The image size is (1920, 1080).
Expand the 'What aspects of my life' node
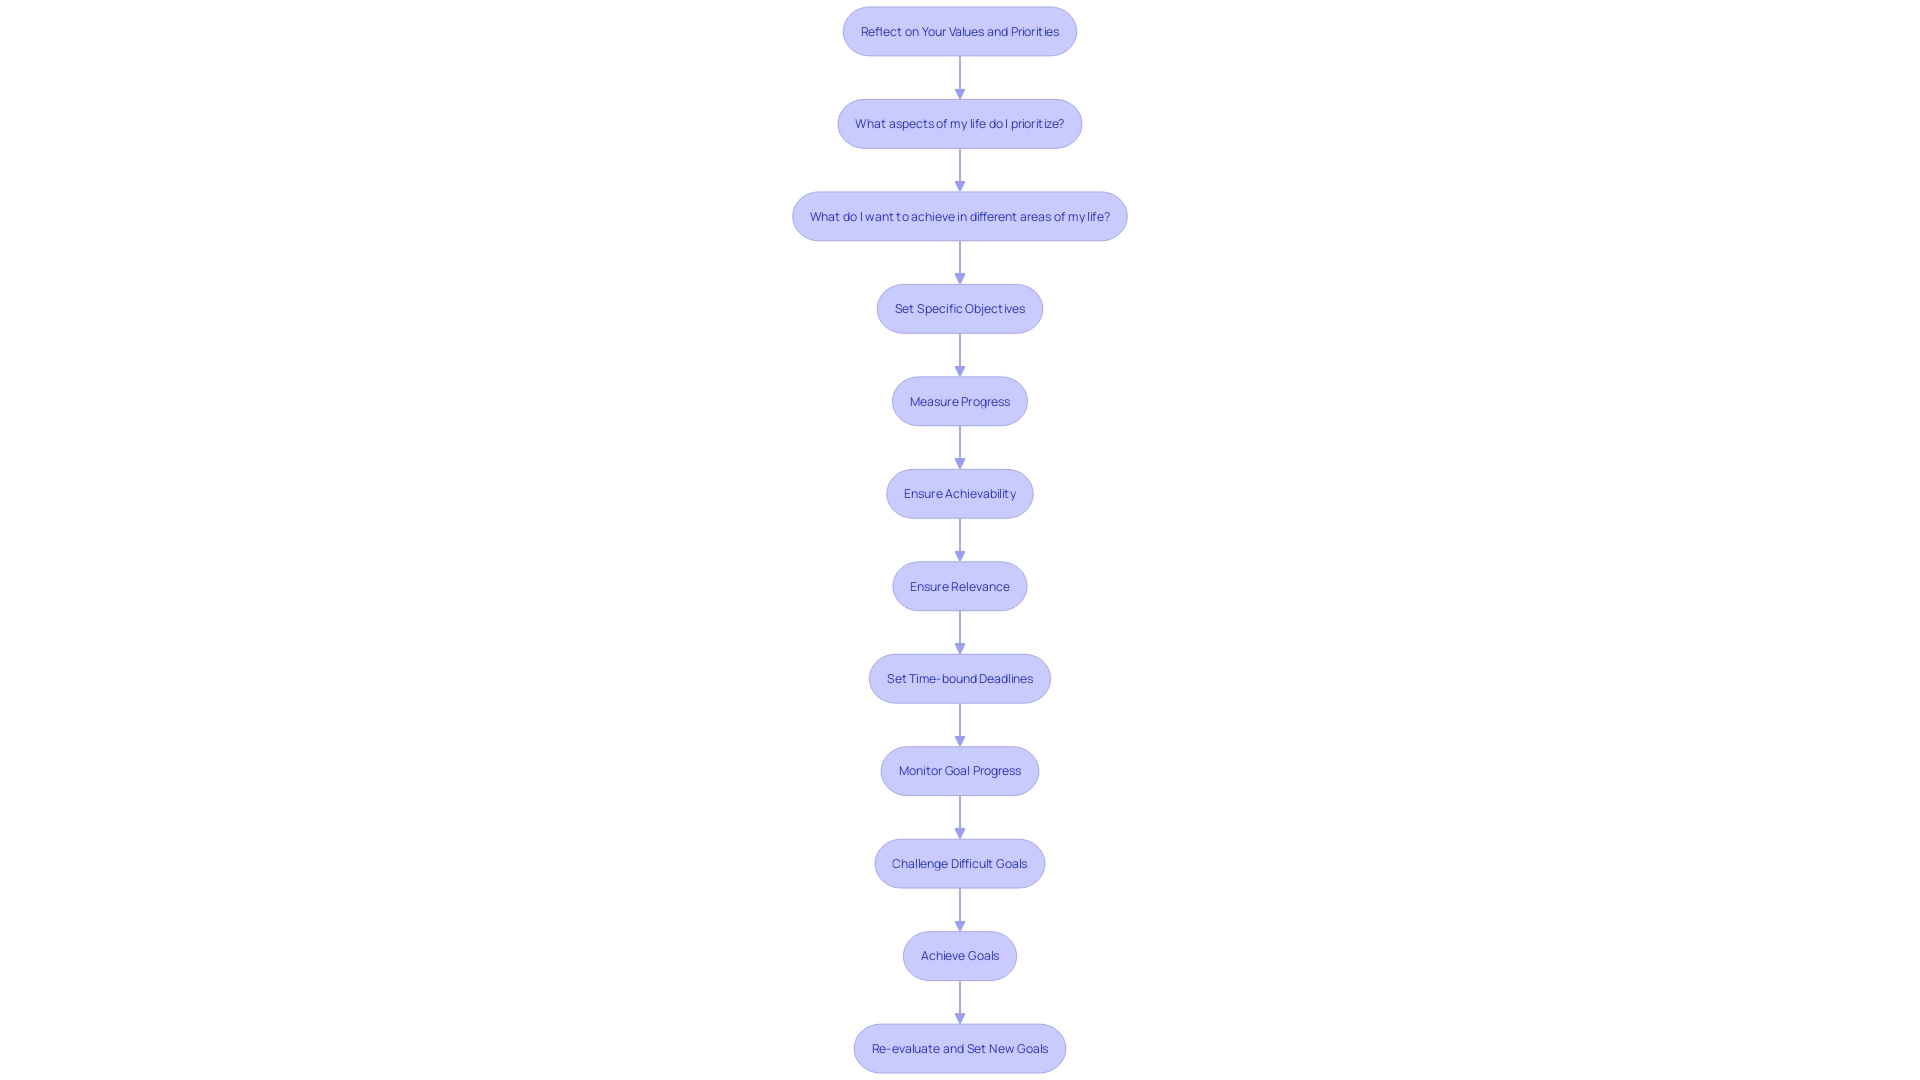[x=959, y=123]
